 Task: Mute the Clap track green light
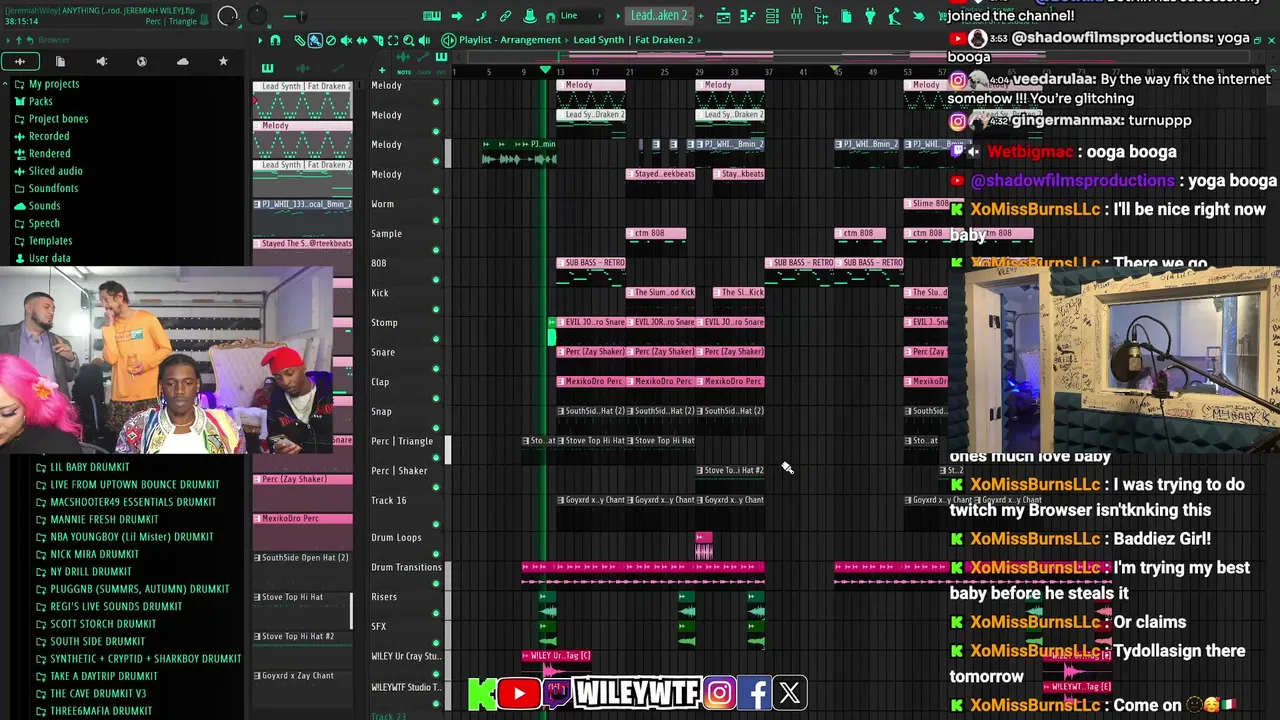pos(436,398)
